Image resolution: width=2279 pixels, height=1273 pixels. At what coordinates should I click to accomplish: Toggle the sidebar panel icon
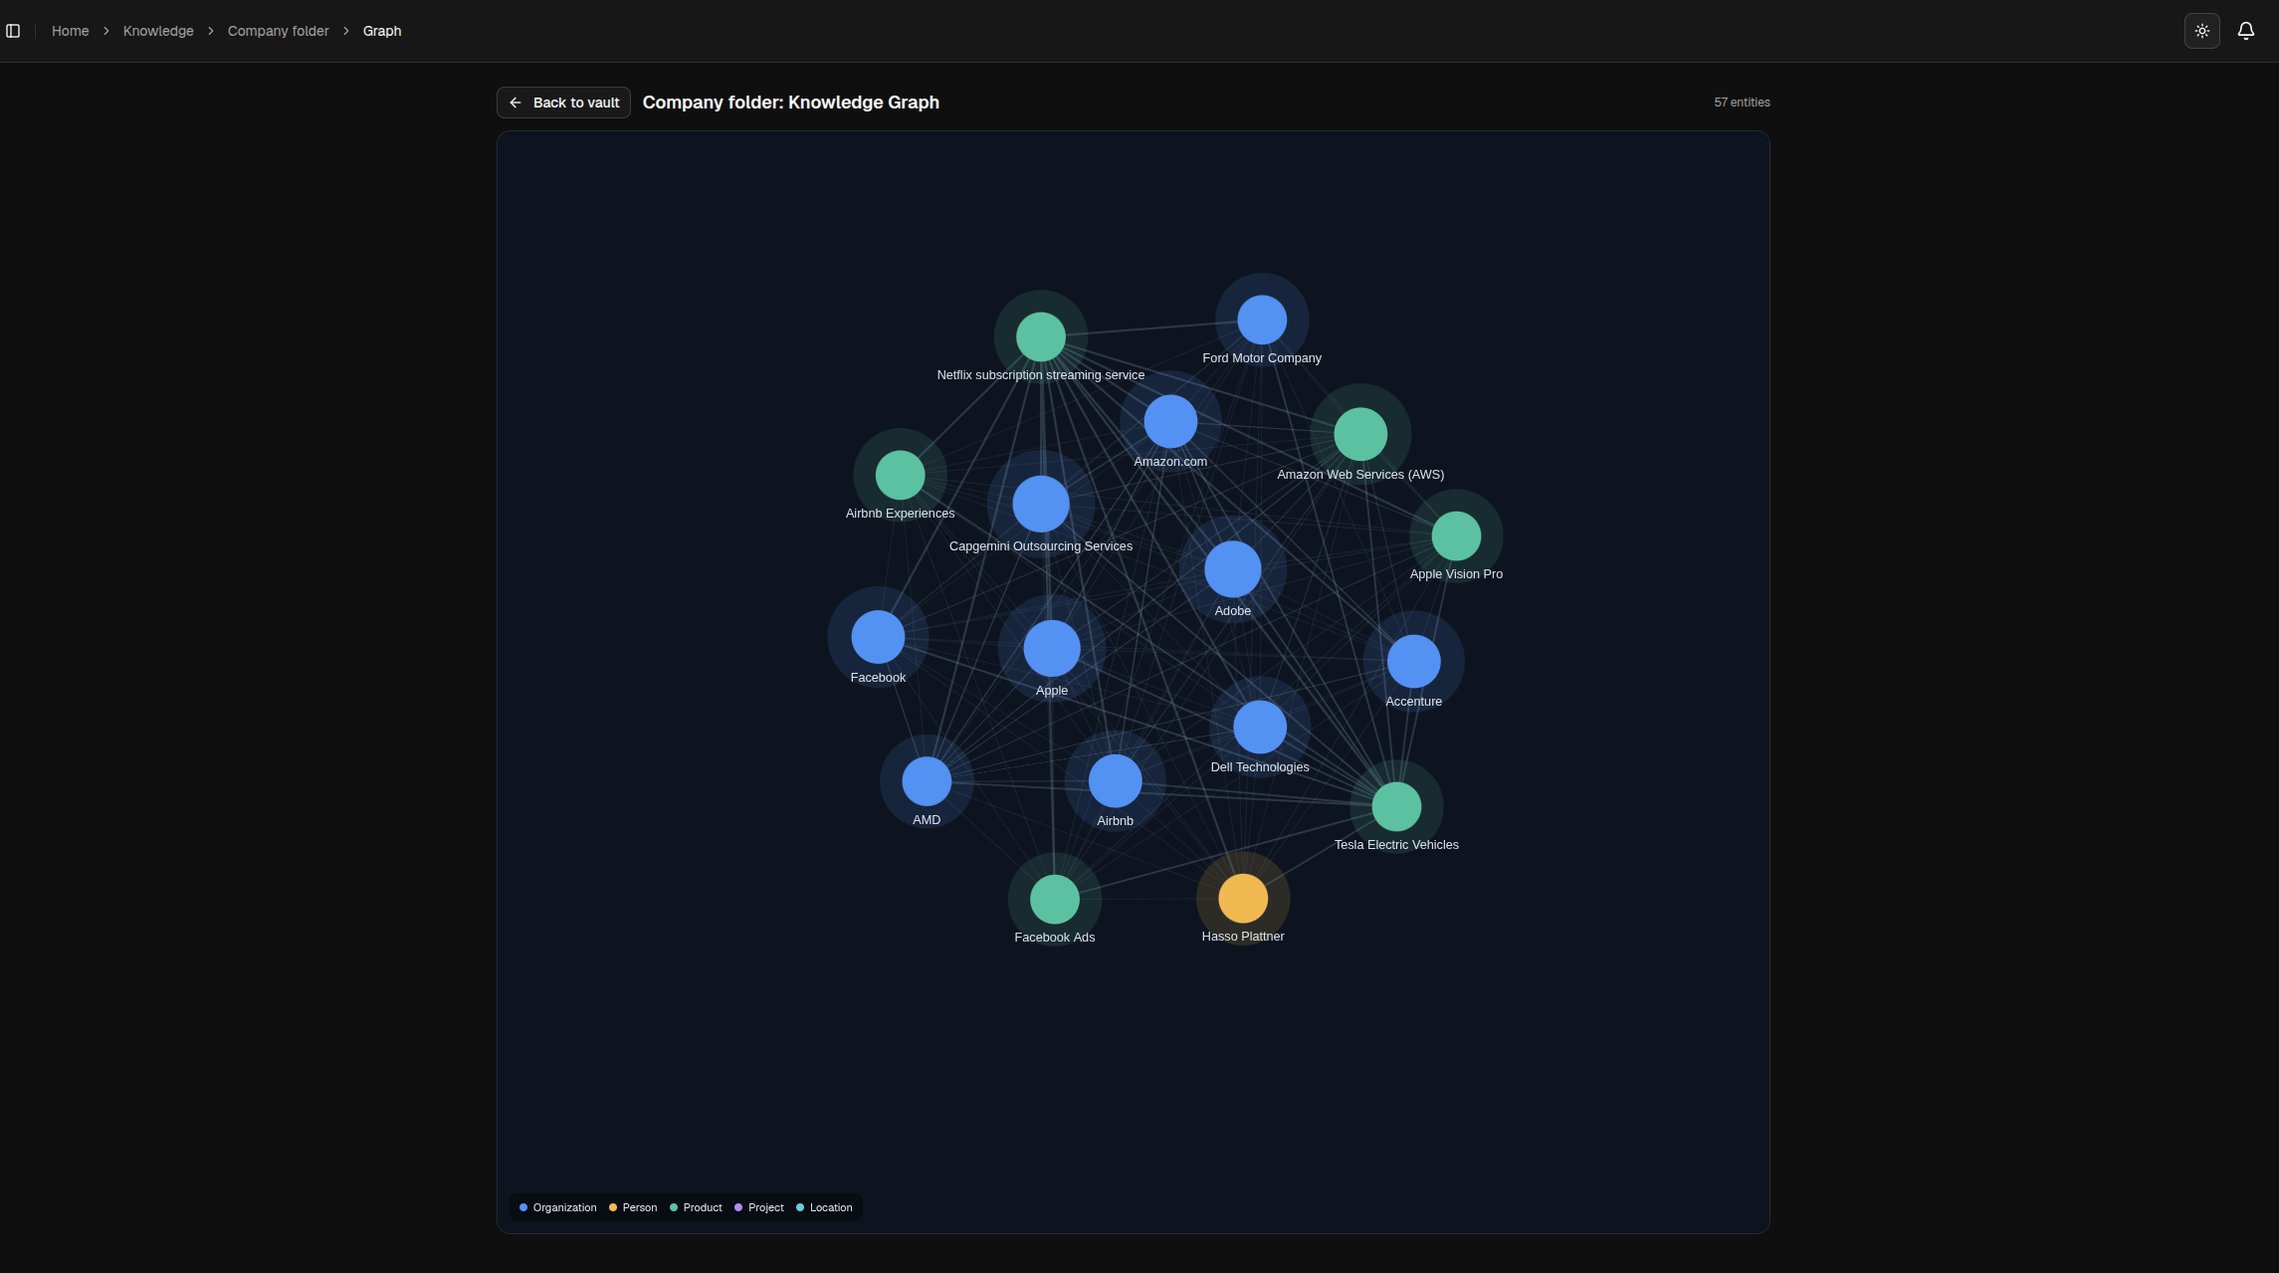pos(13,31)
